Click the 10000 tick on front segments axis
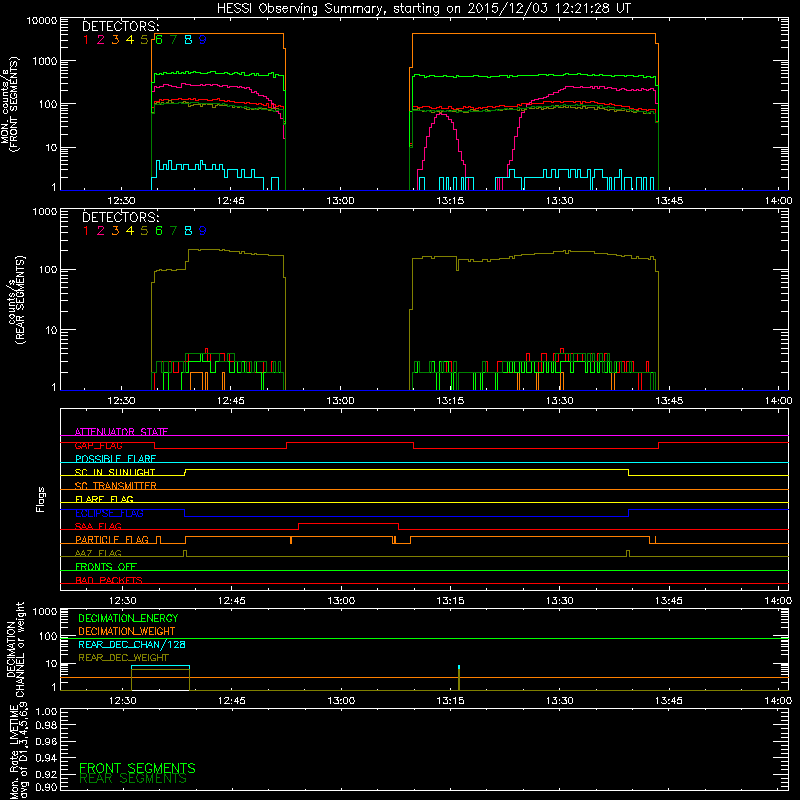Viewport: 800px width, 800px height. pos(42,20)
